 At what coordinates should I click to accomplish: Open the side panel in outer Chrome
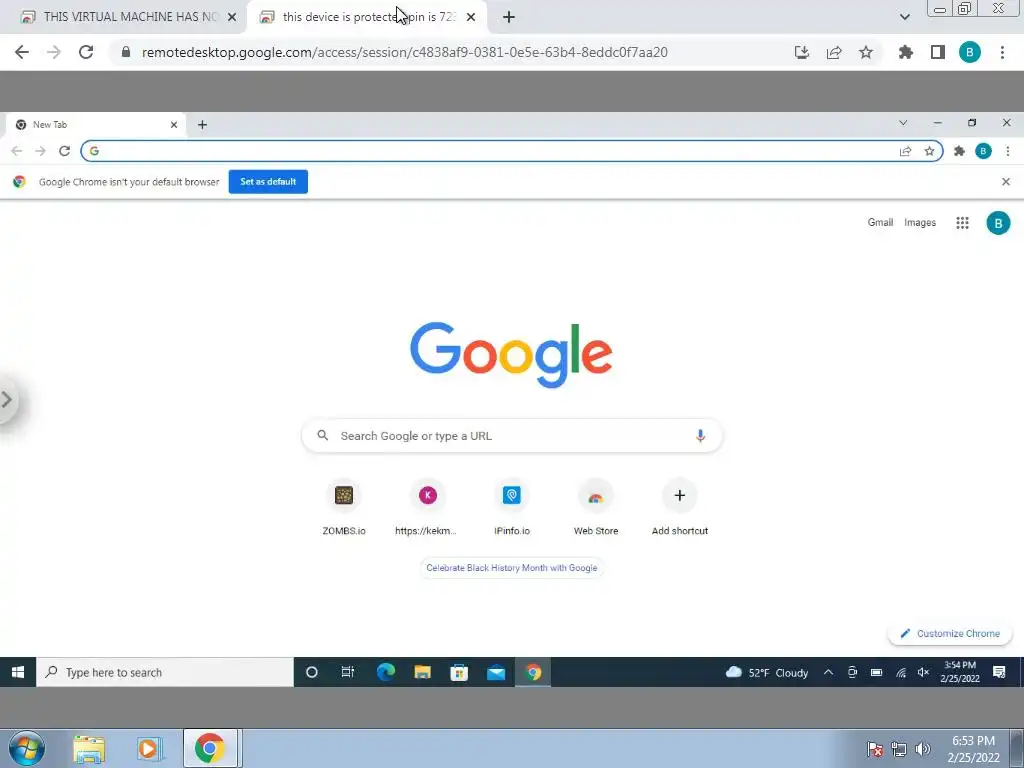(938, 52)
